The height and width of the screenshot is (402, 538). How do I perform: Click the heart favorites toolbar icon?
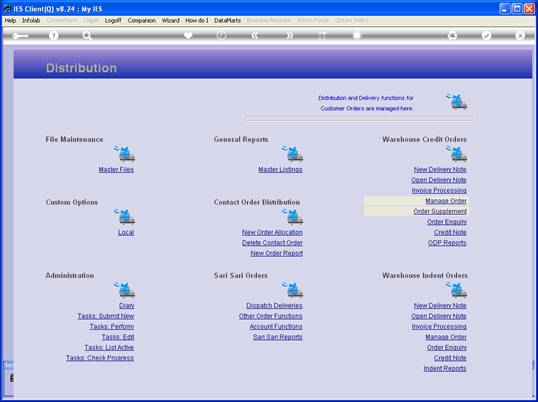tap(188, 35)
